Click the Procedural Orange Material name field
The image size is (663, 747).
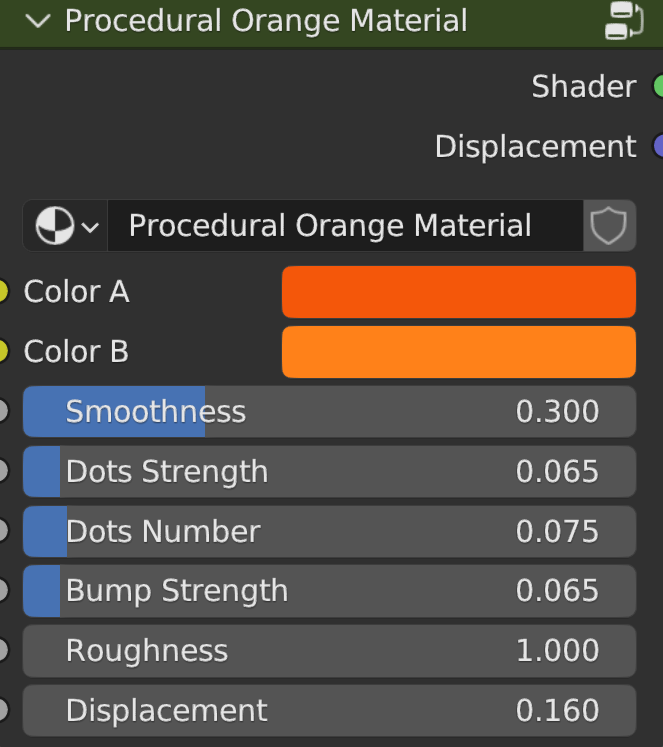click(344, 226)
